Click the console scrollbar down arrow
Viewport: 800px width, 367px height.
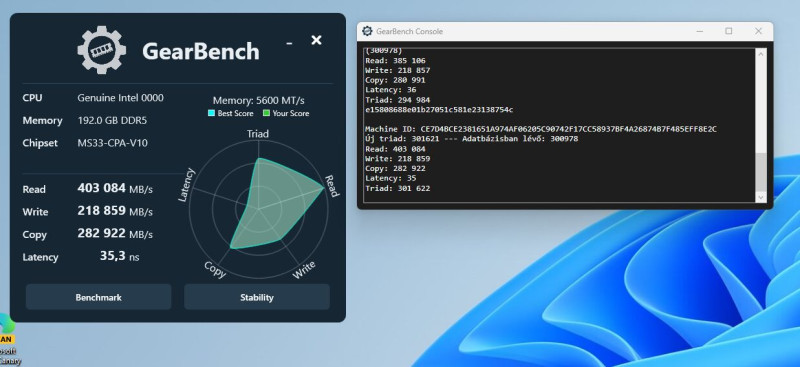coord(761,197)
